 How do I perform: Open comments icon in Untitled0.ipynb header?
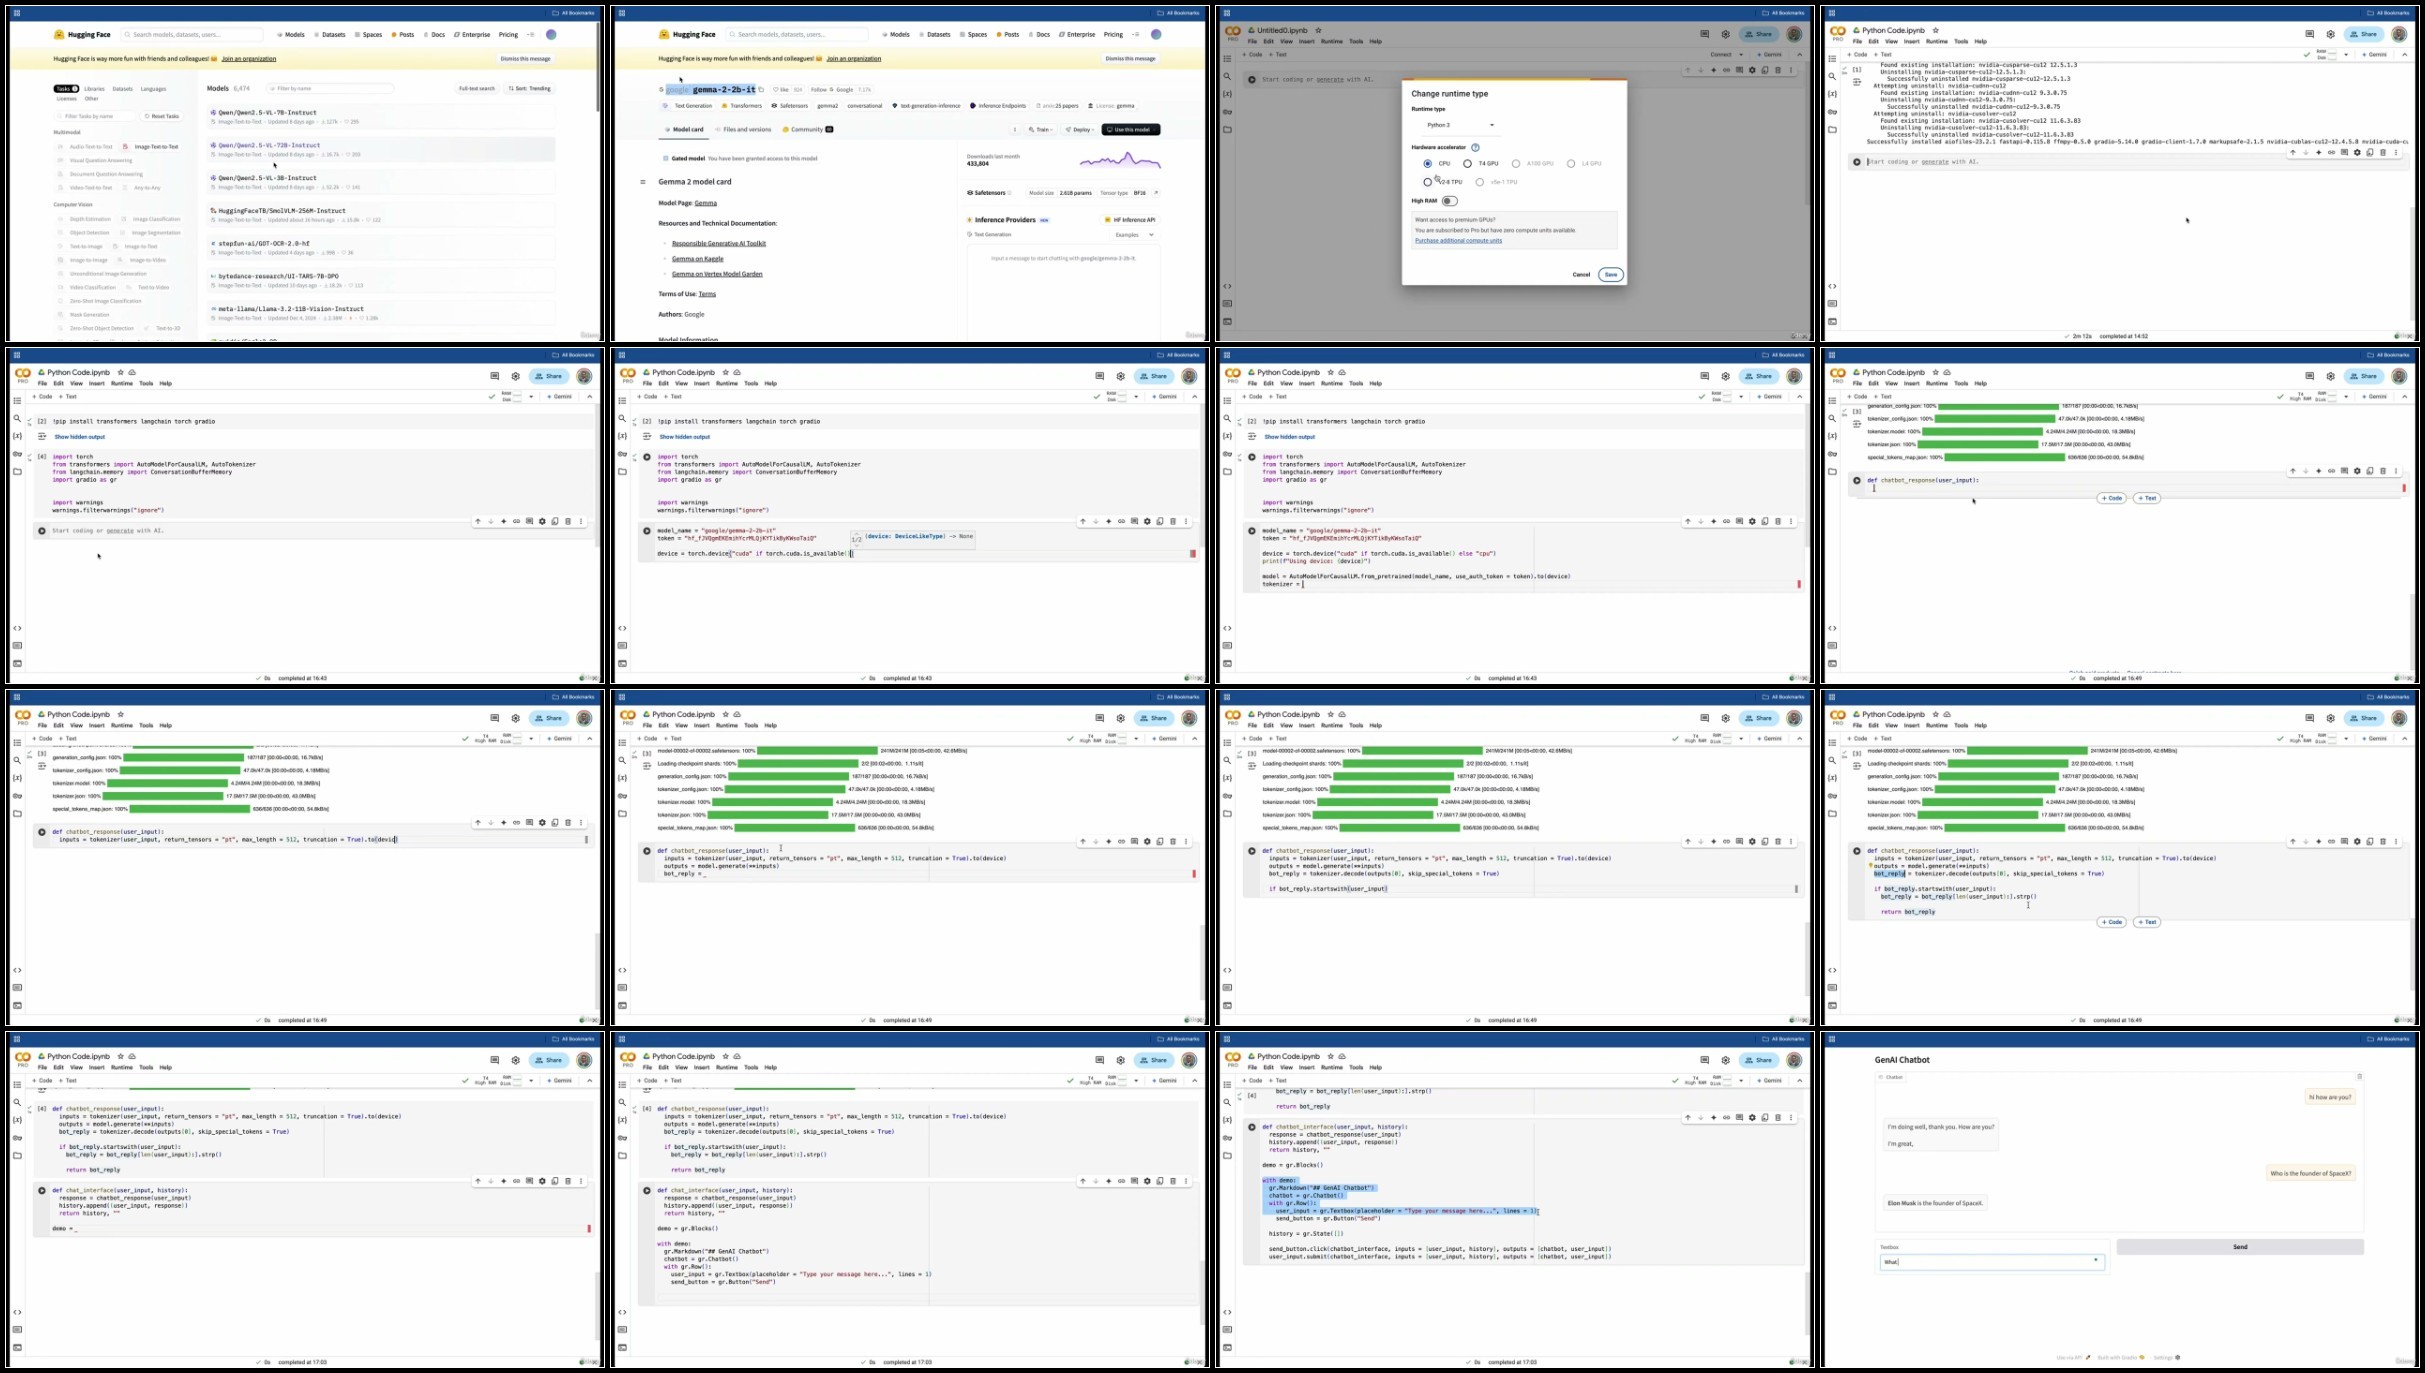coord(1704,34)
